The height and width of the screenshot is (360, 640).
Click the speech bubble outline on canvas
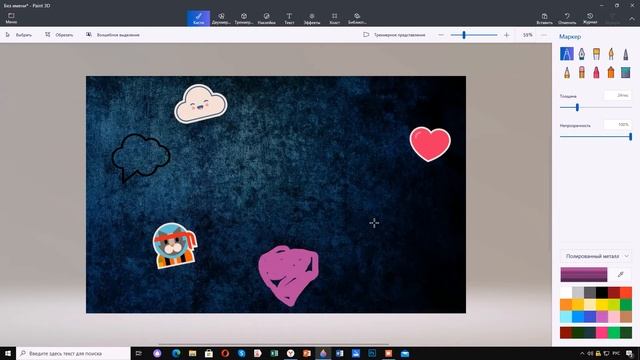pyautogui.click(x=140, y=157)
